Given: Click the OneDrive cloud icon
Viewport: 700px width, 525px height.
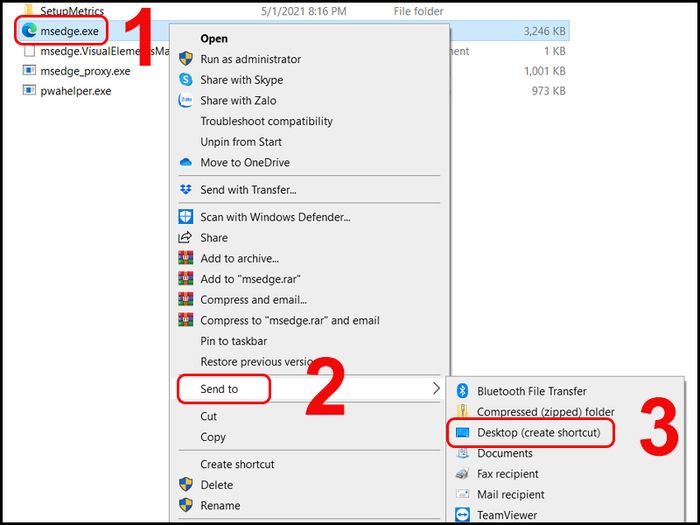Looking at the screenshot, I should click(186, 162).
